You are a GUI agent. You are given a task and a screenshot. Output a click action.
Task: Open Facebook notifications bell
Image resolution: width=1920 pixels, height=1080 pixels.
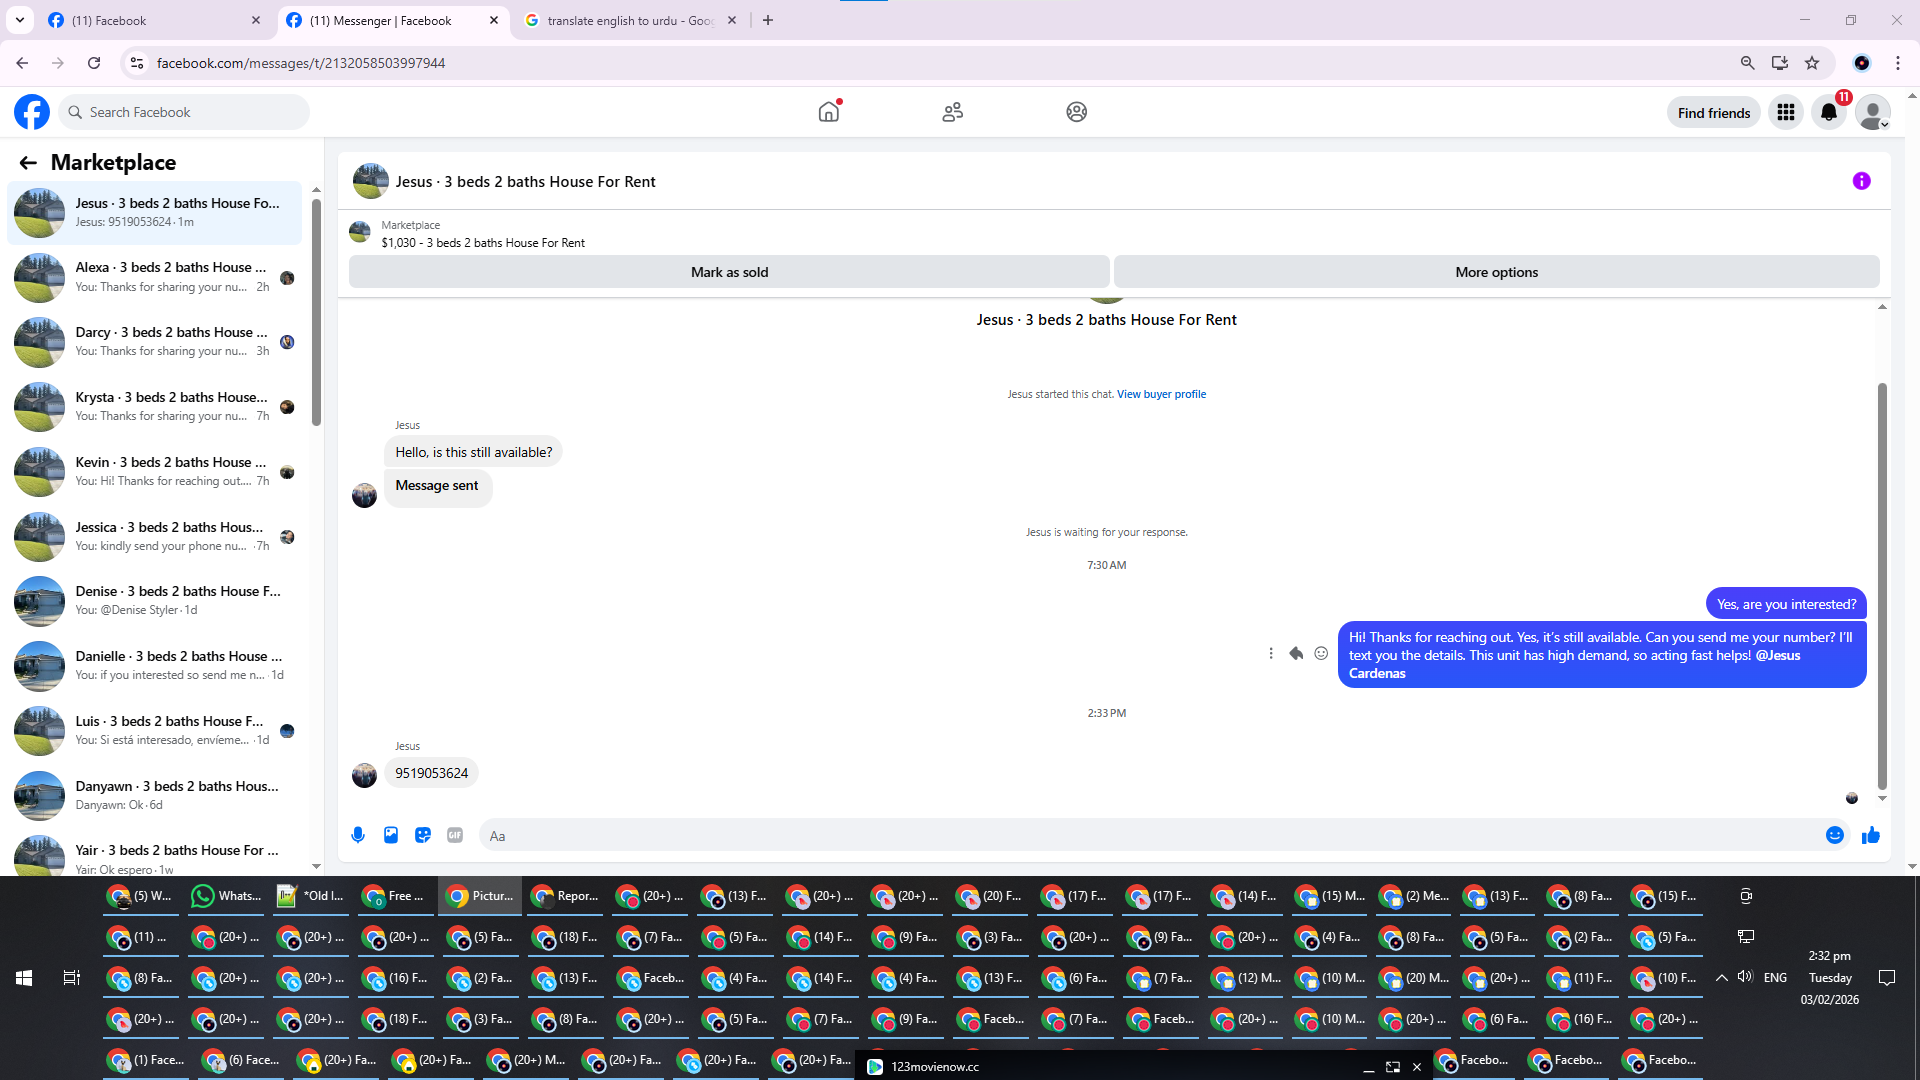point(1829,112)
